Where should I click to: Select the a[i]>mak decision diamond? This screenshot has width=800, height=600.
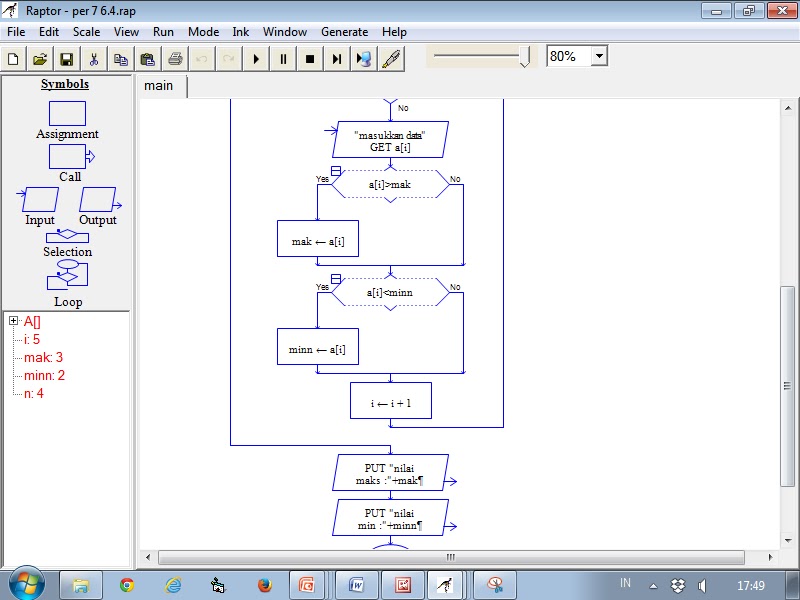pos(390,185)
